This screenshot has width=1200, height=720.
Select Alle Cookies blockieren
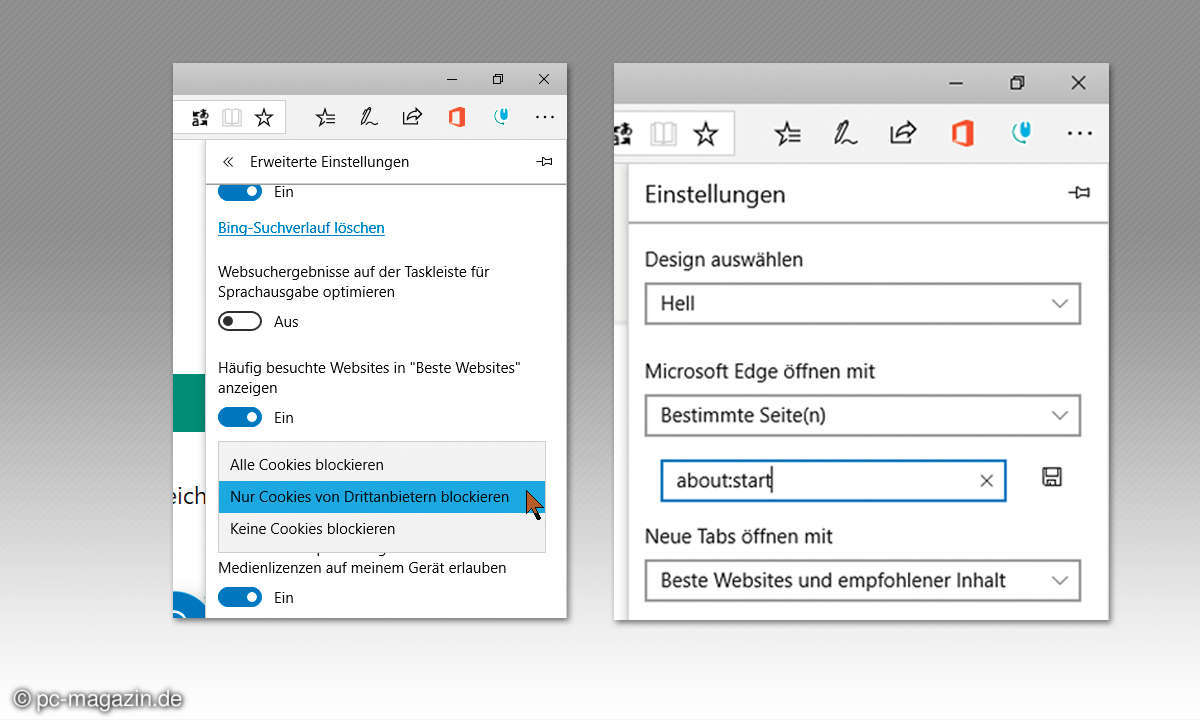click(382, 464)
